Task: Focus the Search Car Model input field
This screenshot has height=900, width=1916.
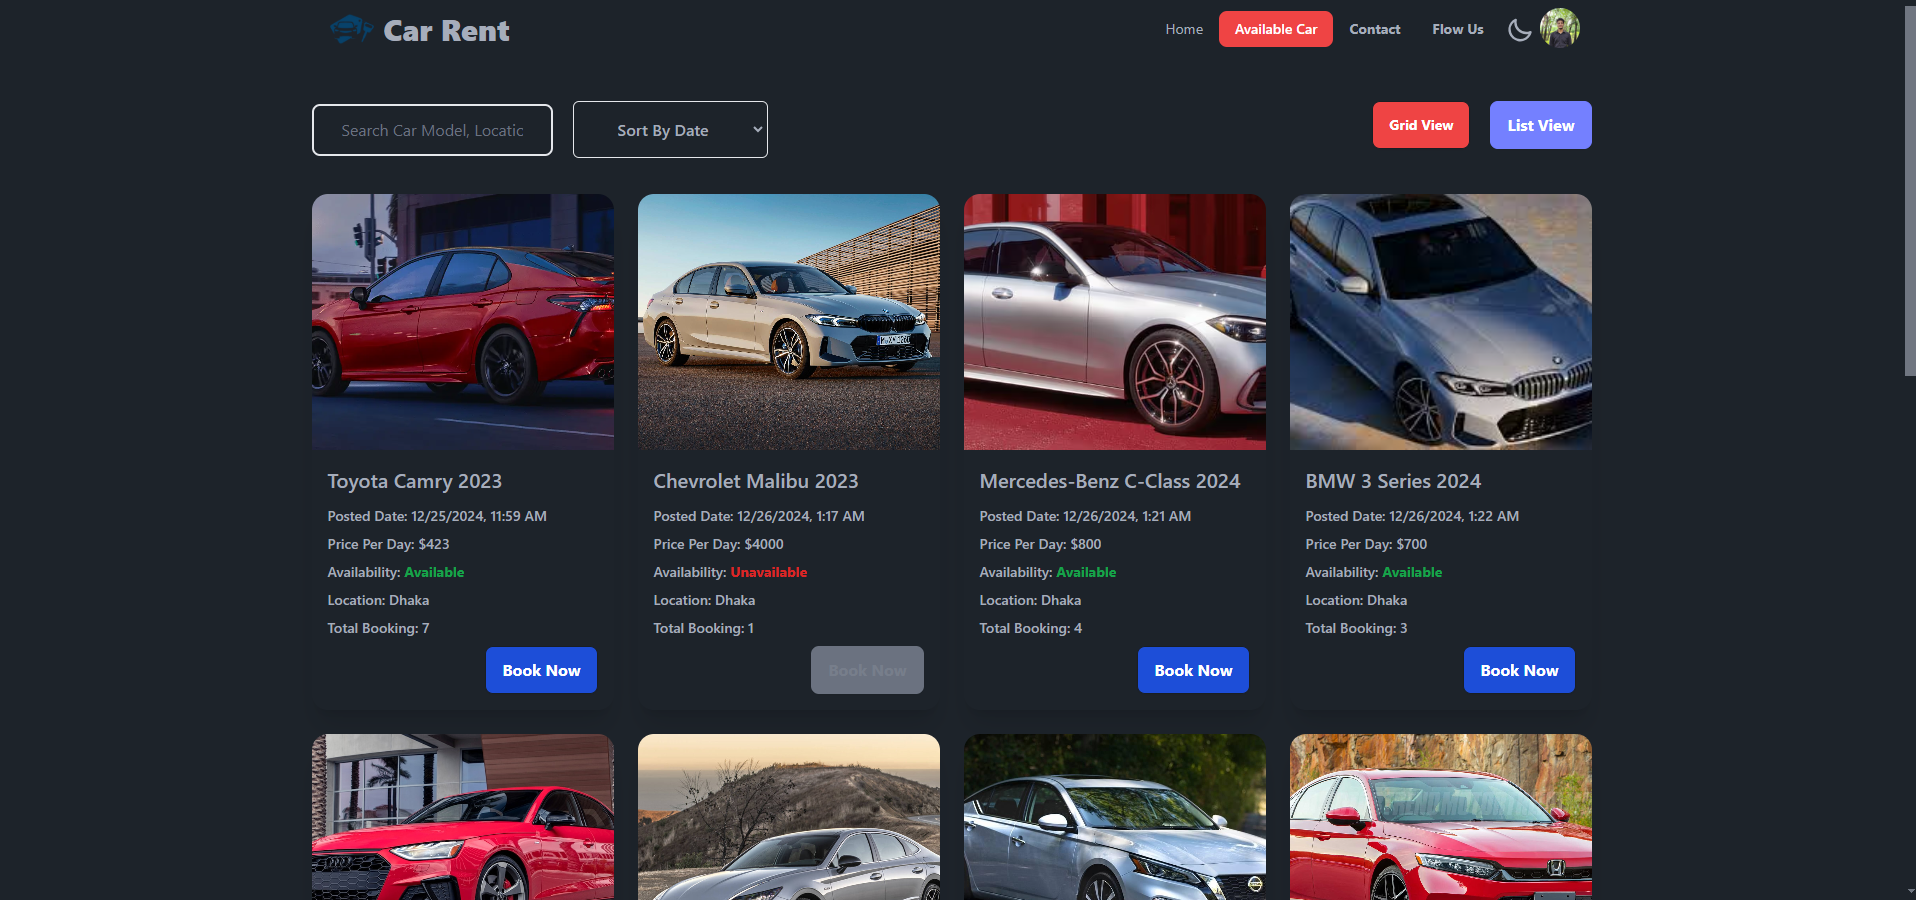Action: (x=432, y=130)
